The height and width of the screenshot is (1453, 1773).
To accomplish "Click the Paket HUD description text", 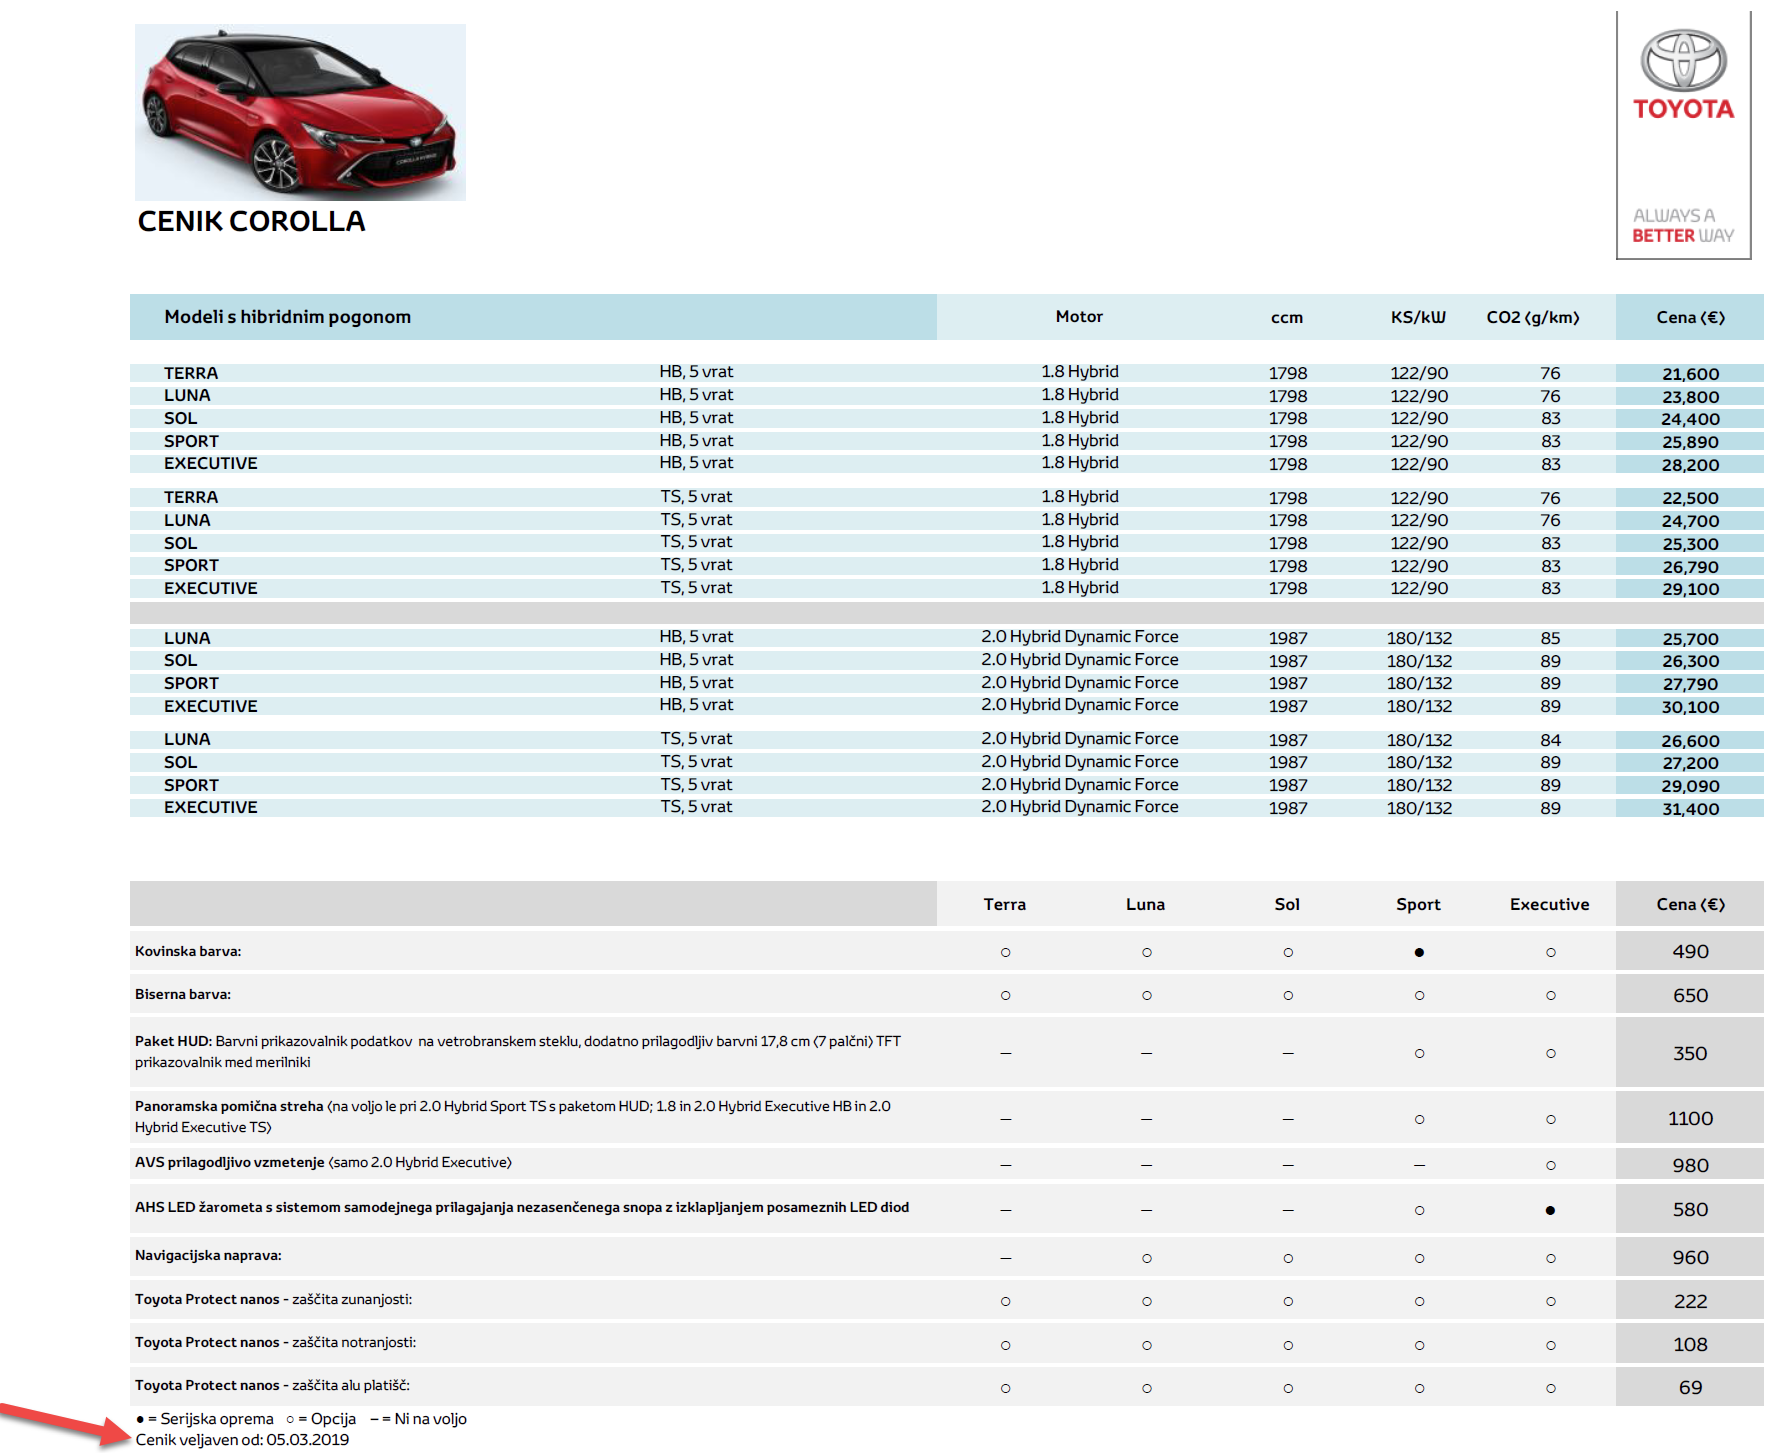I will pos(518,1051).
